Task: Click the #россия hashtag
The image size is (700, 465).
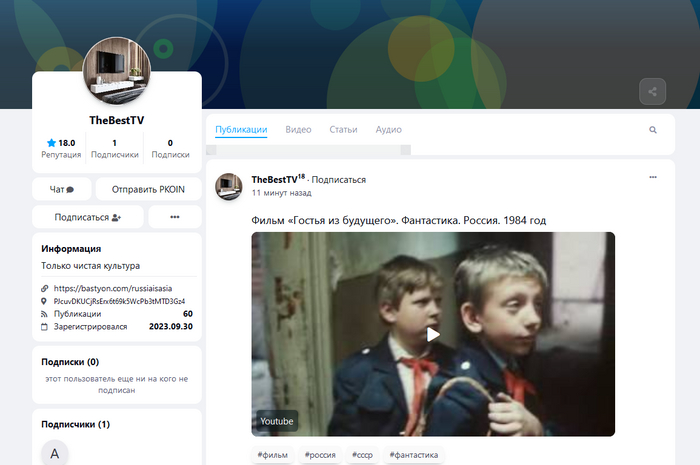Action: tap(320, 455)
